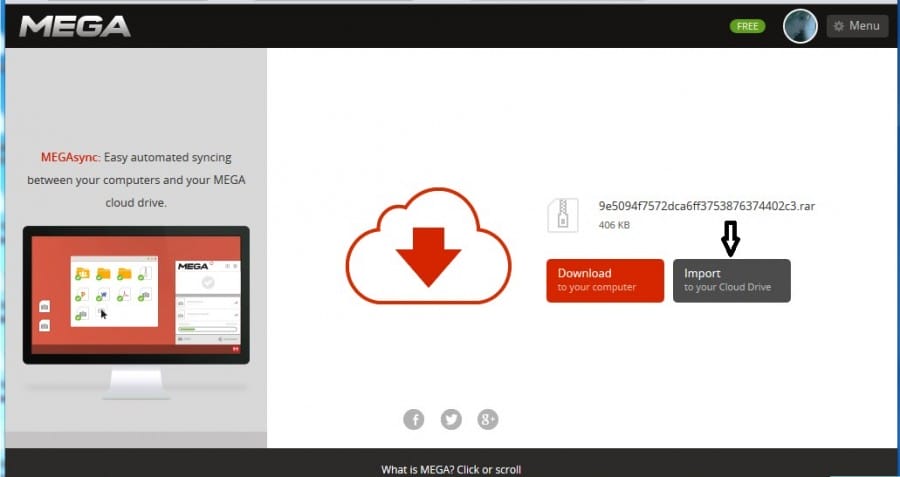Click the green FREE account badge

point(747,26)
